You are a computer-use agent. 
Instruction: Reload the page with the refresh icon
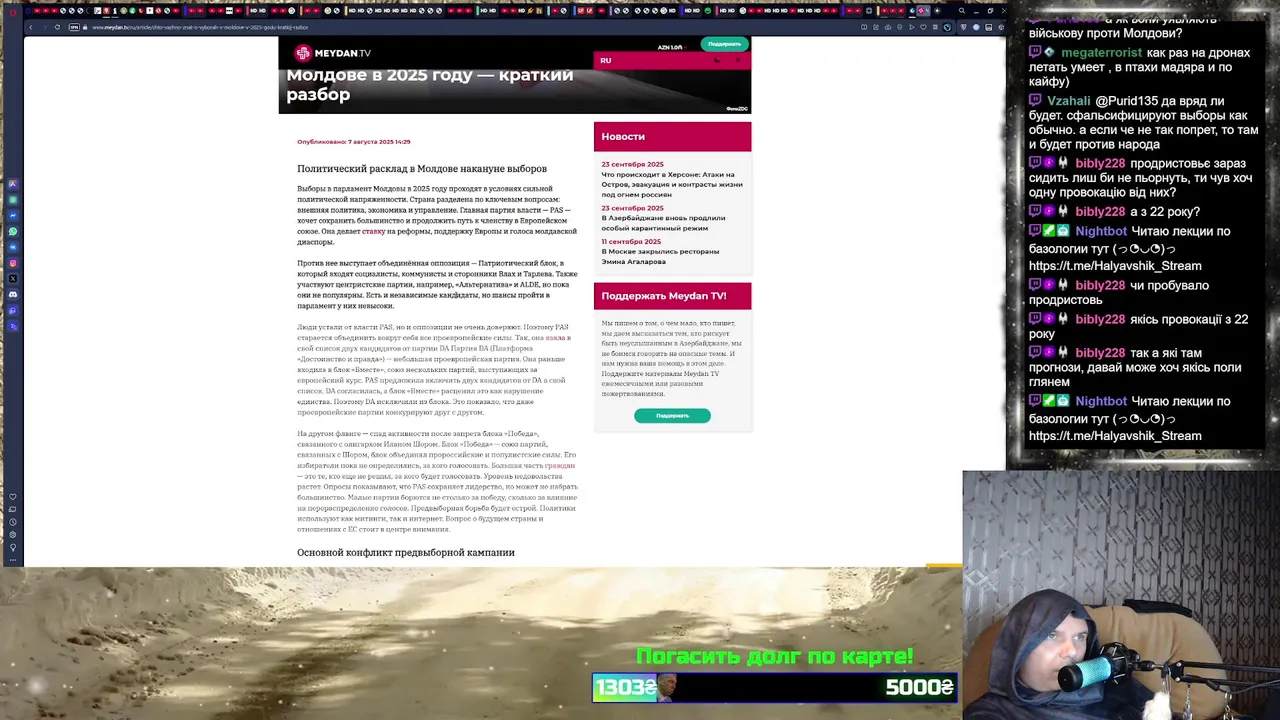coord(57,27)
